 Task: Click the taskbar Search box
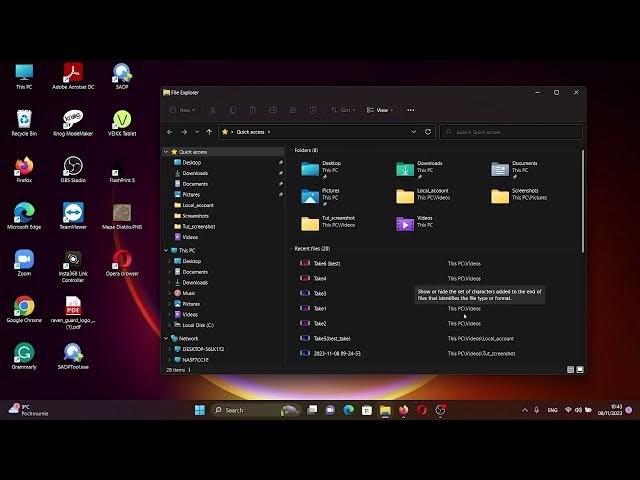pos(257,410)
